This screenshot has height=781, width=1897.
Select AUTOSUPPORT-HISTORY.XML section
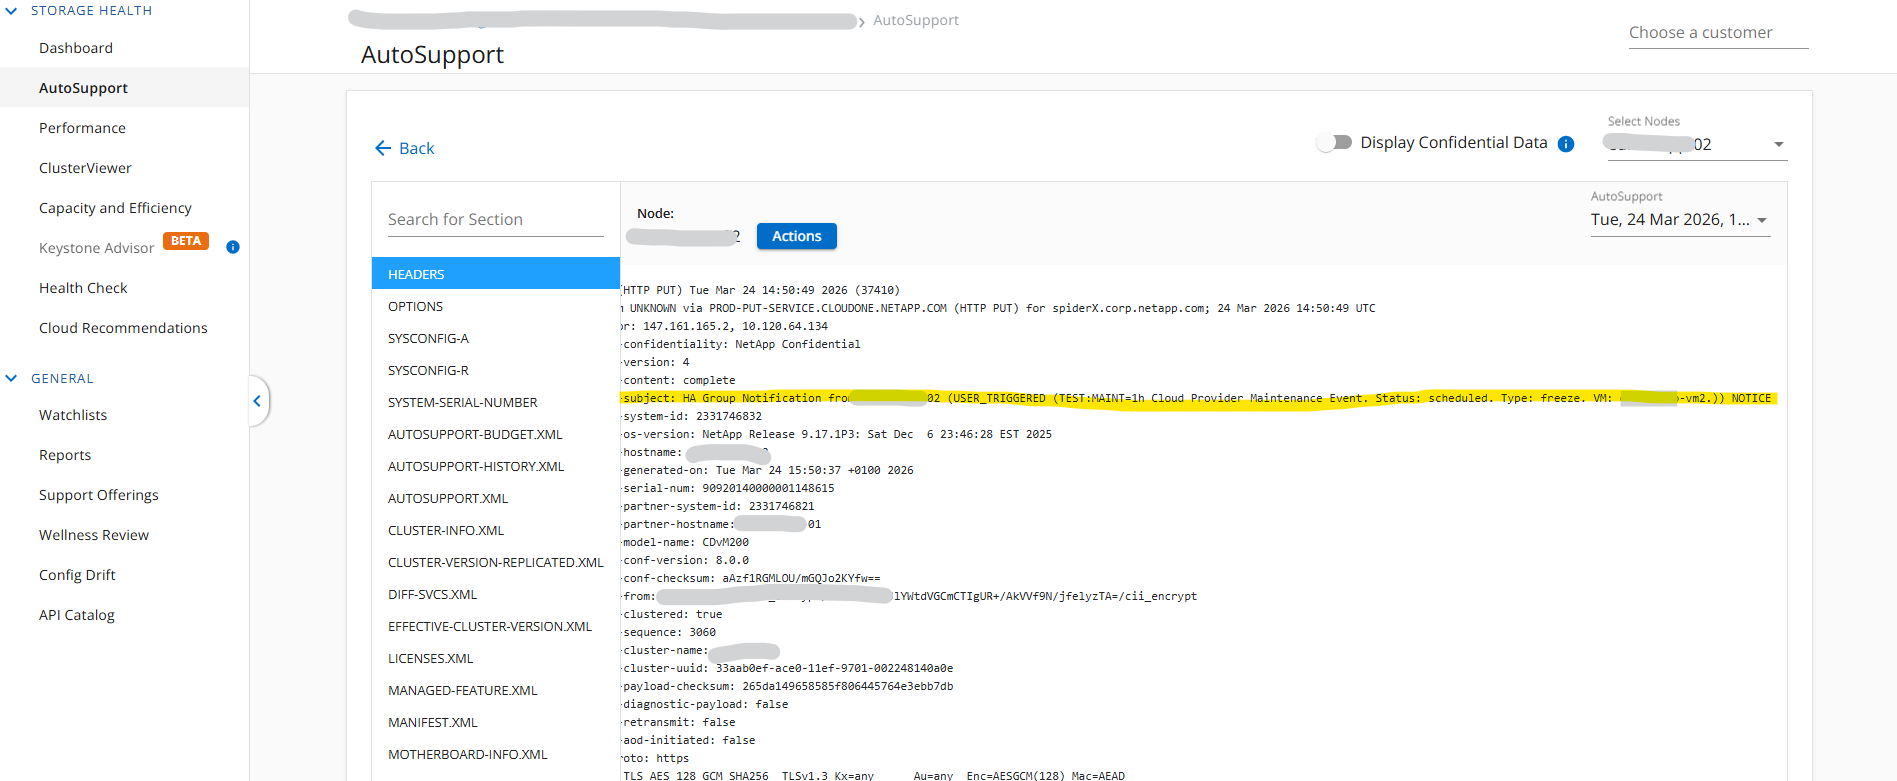[x=496, y=466]
